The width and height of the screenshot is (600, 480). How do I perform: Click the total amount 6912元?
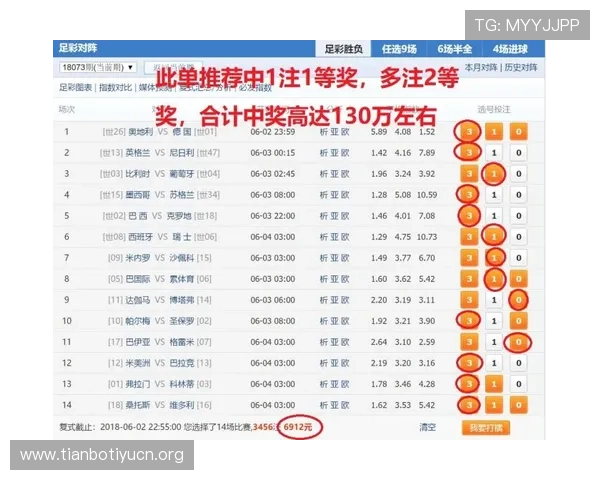[298, 427]
